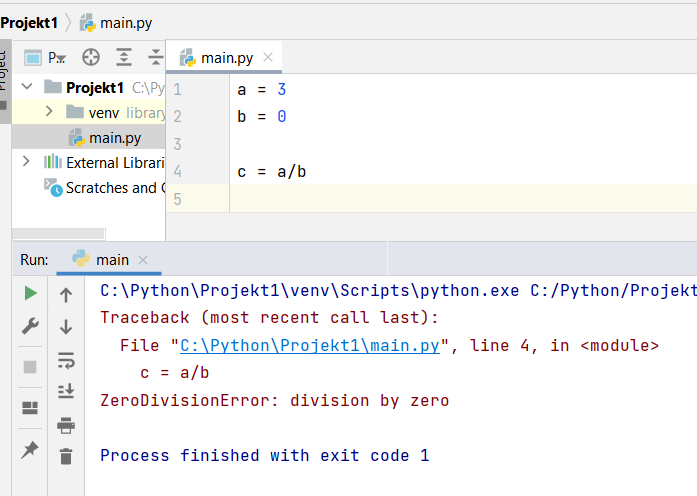Image resolution: width=697 pixels, height=496 pixels.
Task: Toggle Scroll to End of console
Action: (x=66, y=391)
